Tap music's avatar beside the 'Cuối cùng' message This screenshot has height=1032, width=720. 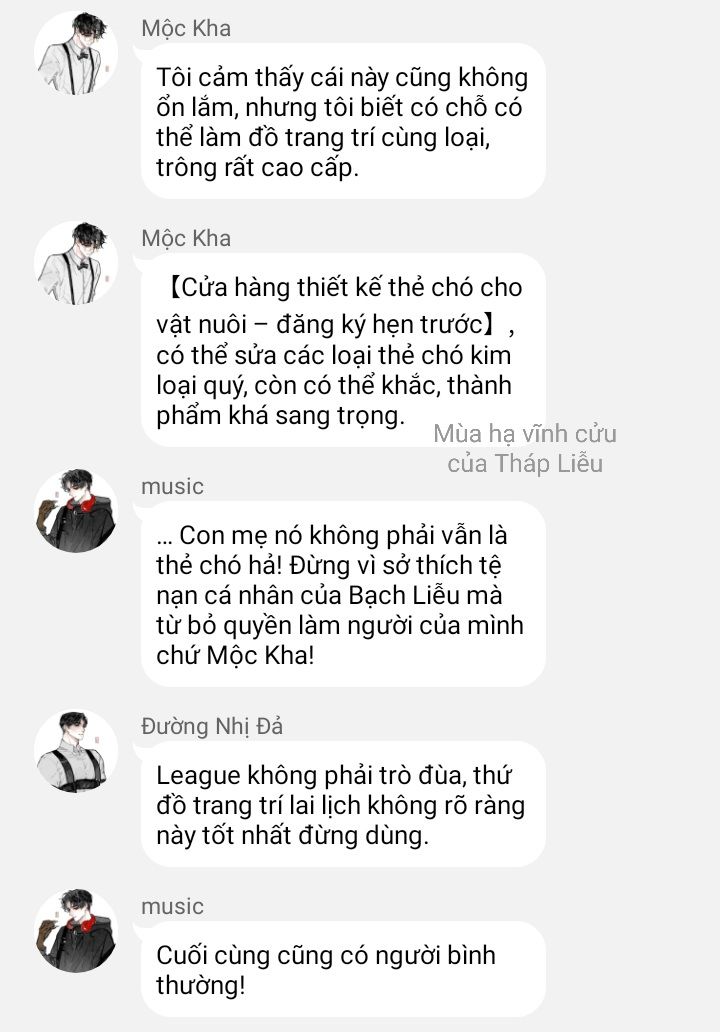coord(76,931)
